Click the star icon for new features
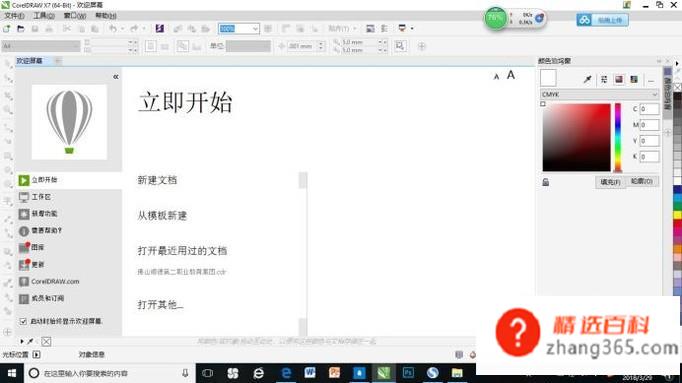This screenshot has width=682, height=383. [23, 214]
